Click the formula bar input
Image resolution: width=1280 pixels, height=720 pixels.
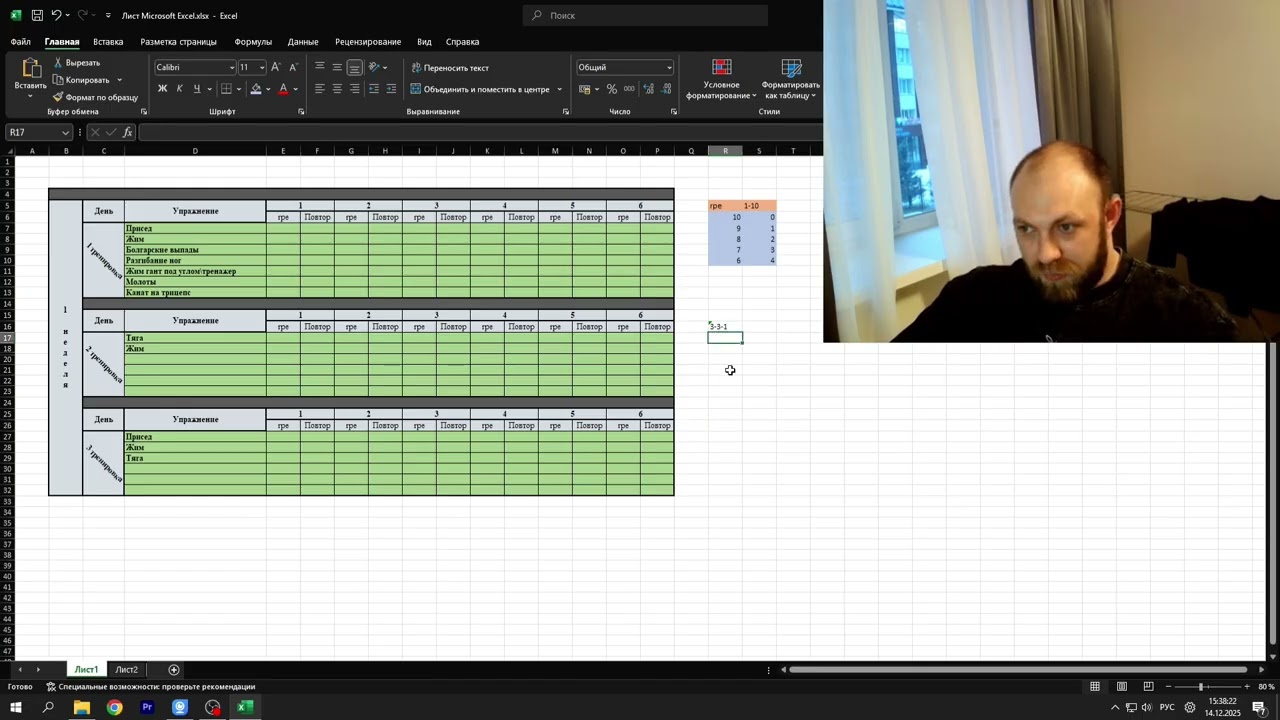click(480, 132)
